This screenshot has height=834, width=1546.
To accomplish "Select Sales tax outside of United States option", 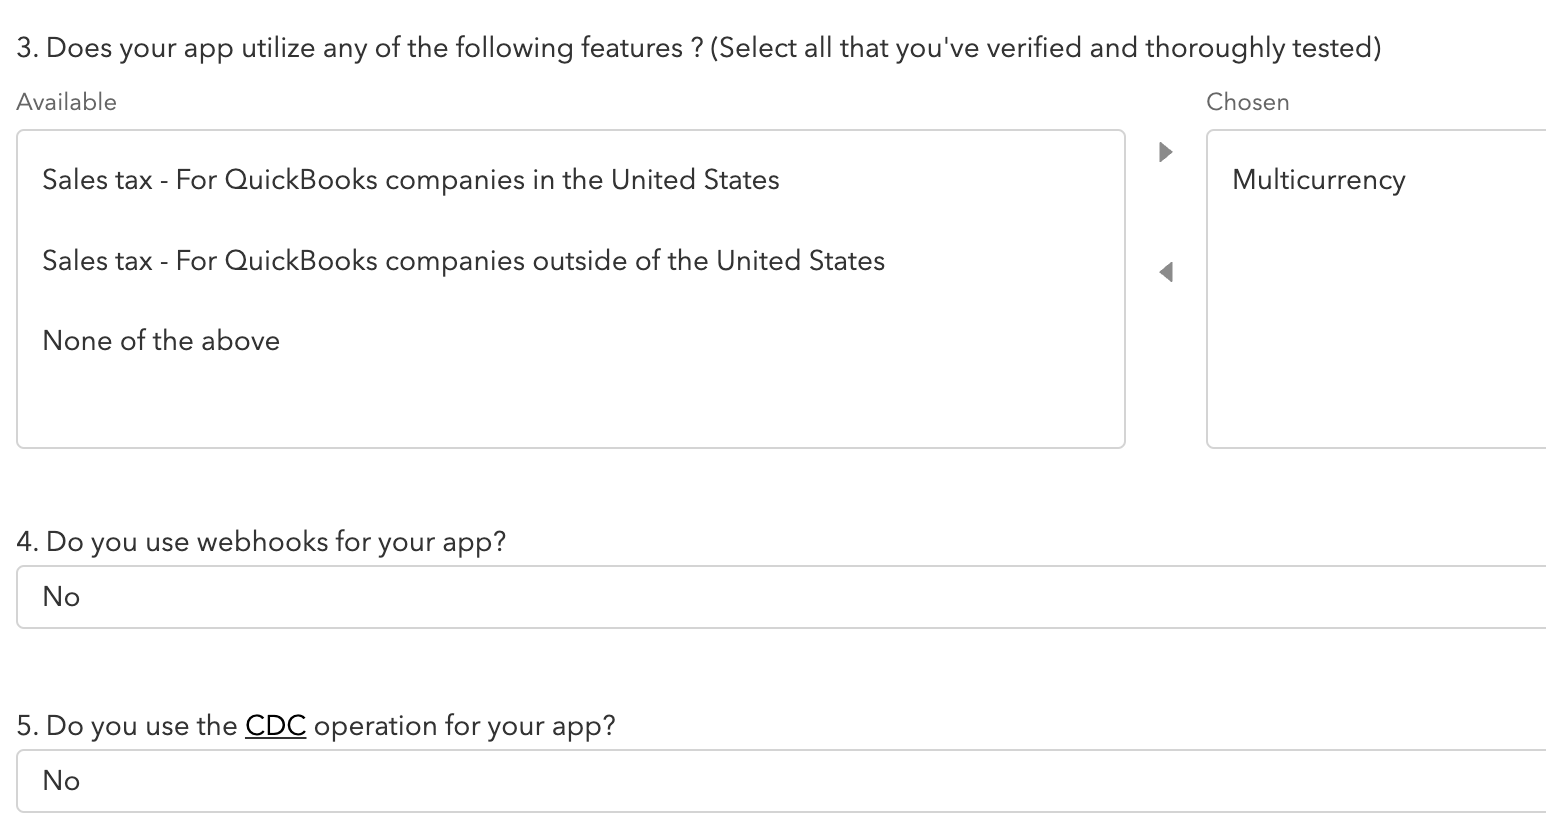I will tap(463, 261).
